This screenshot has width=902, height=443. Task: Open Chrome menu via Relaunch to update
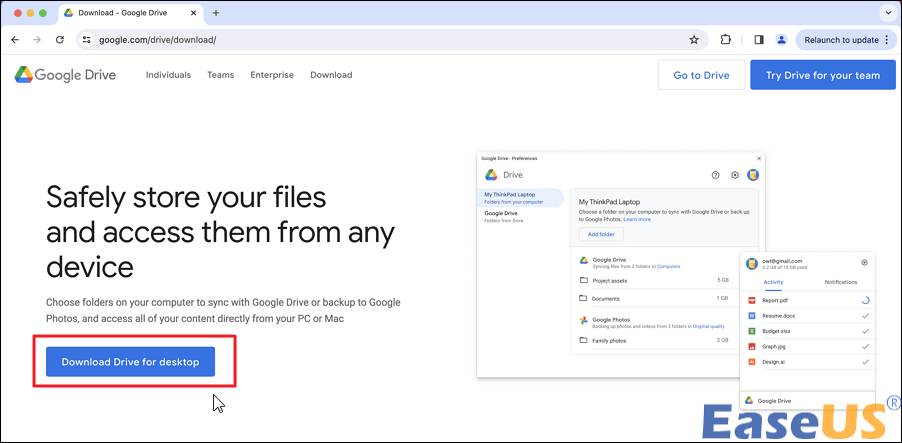coord(844,40)
